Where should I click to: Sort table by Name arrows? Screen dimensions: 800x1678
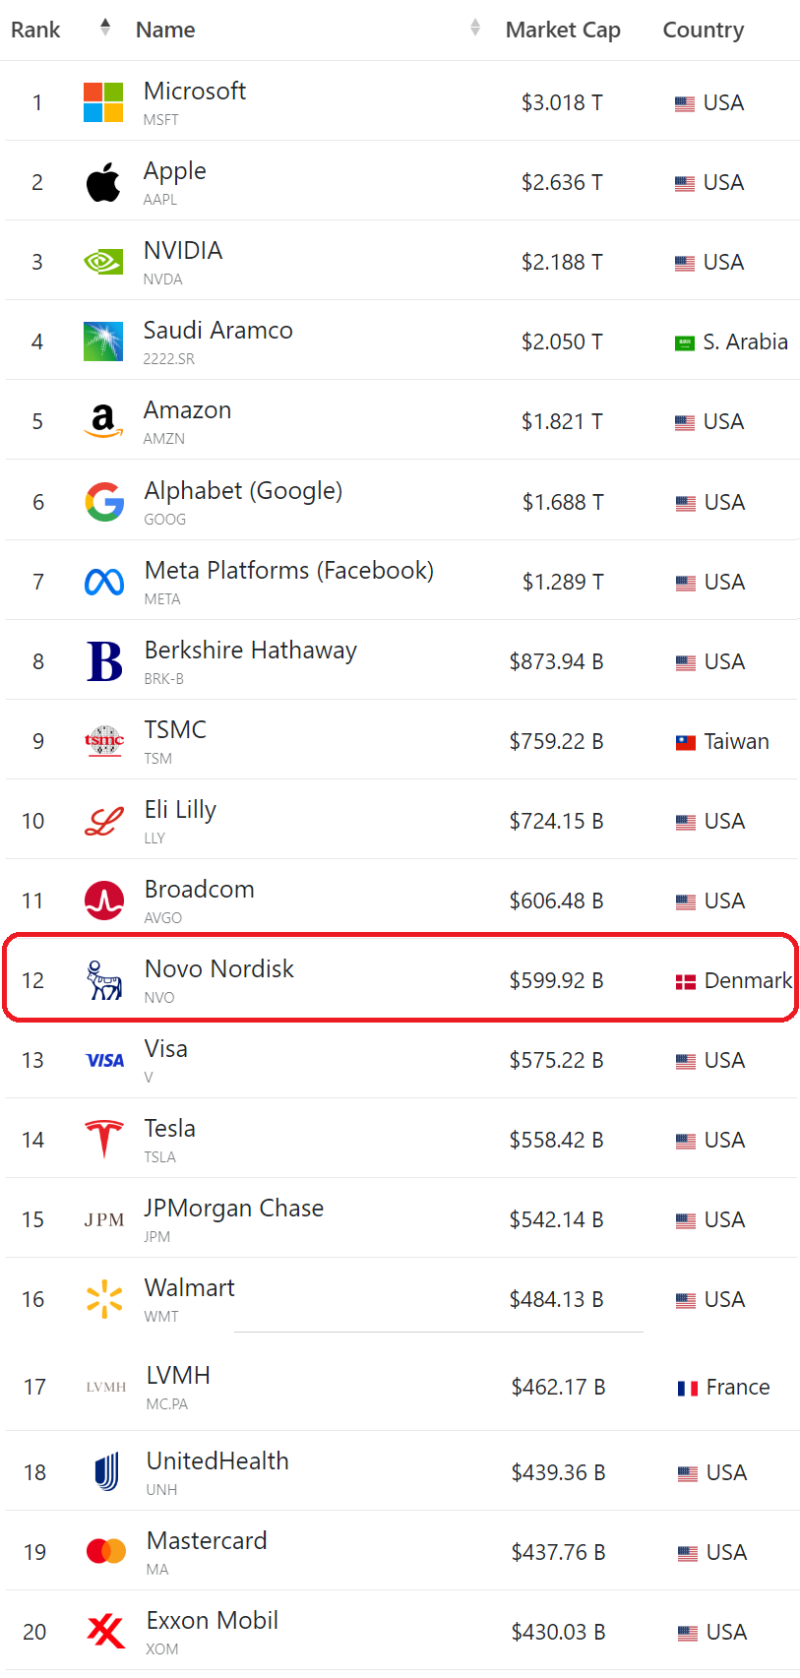(475, 28)
